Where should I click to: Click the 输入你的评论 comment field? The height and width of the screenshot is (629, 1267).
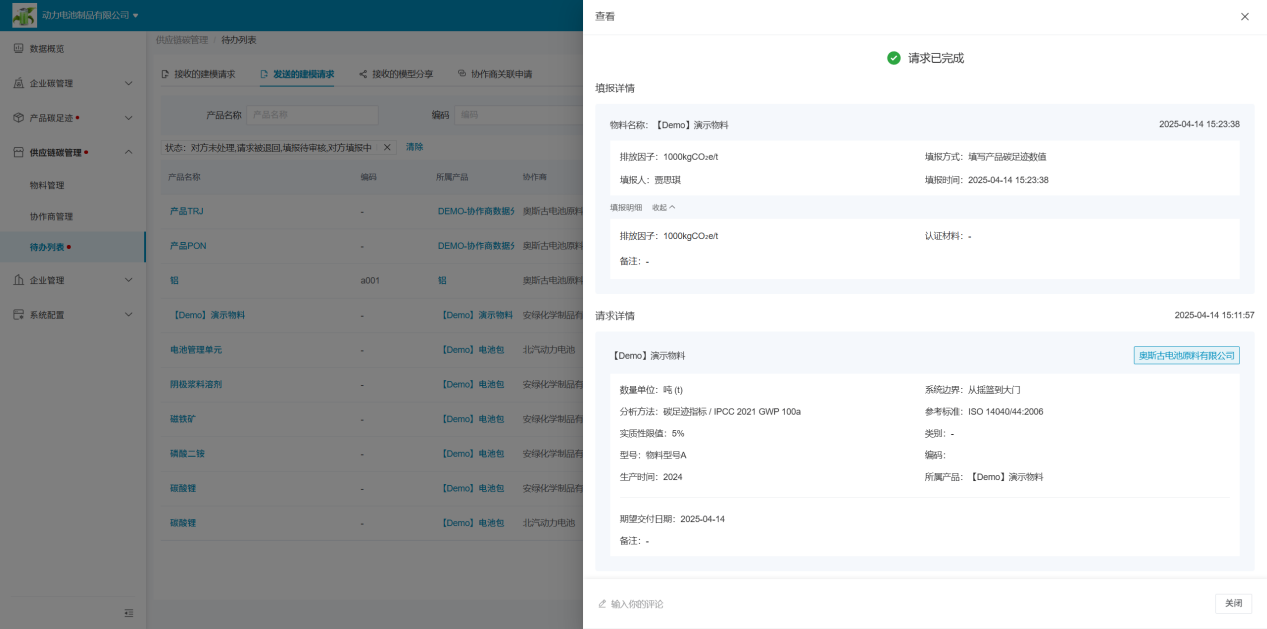coord(637,604)
